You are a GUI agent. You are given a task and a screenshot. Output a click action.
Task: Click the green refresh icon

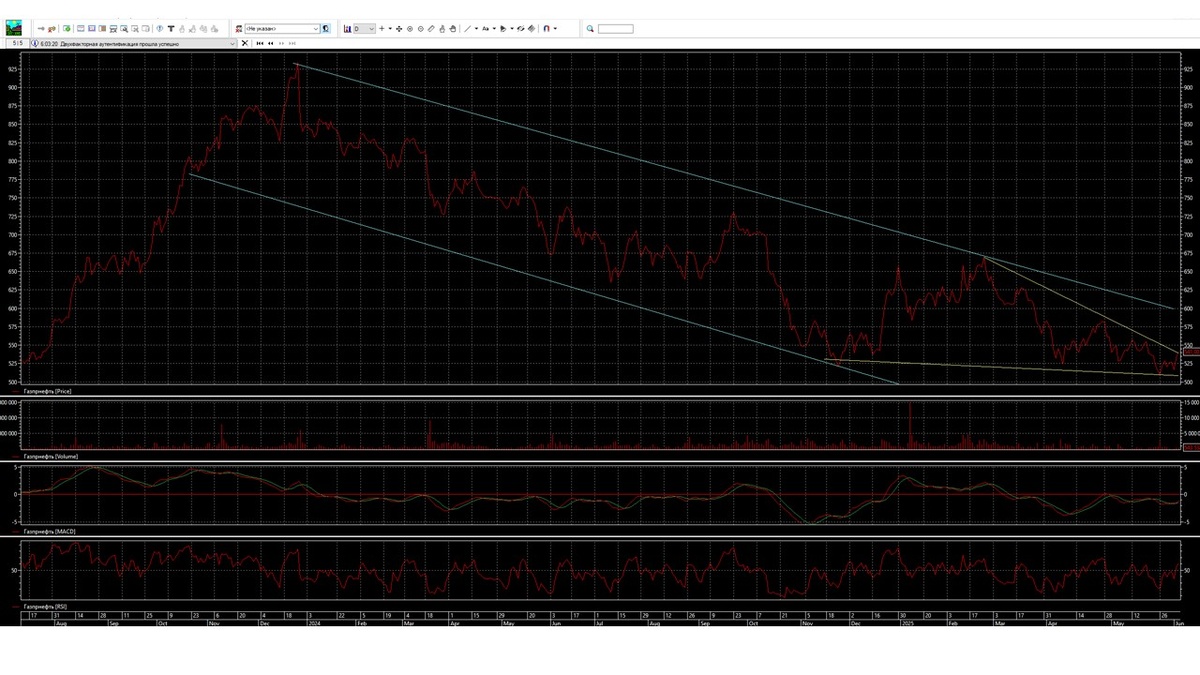click(66, 29)
